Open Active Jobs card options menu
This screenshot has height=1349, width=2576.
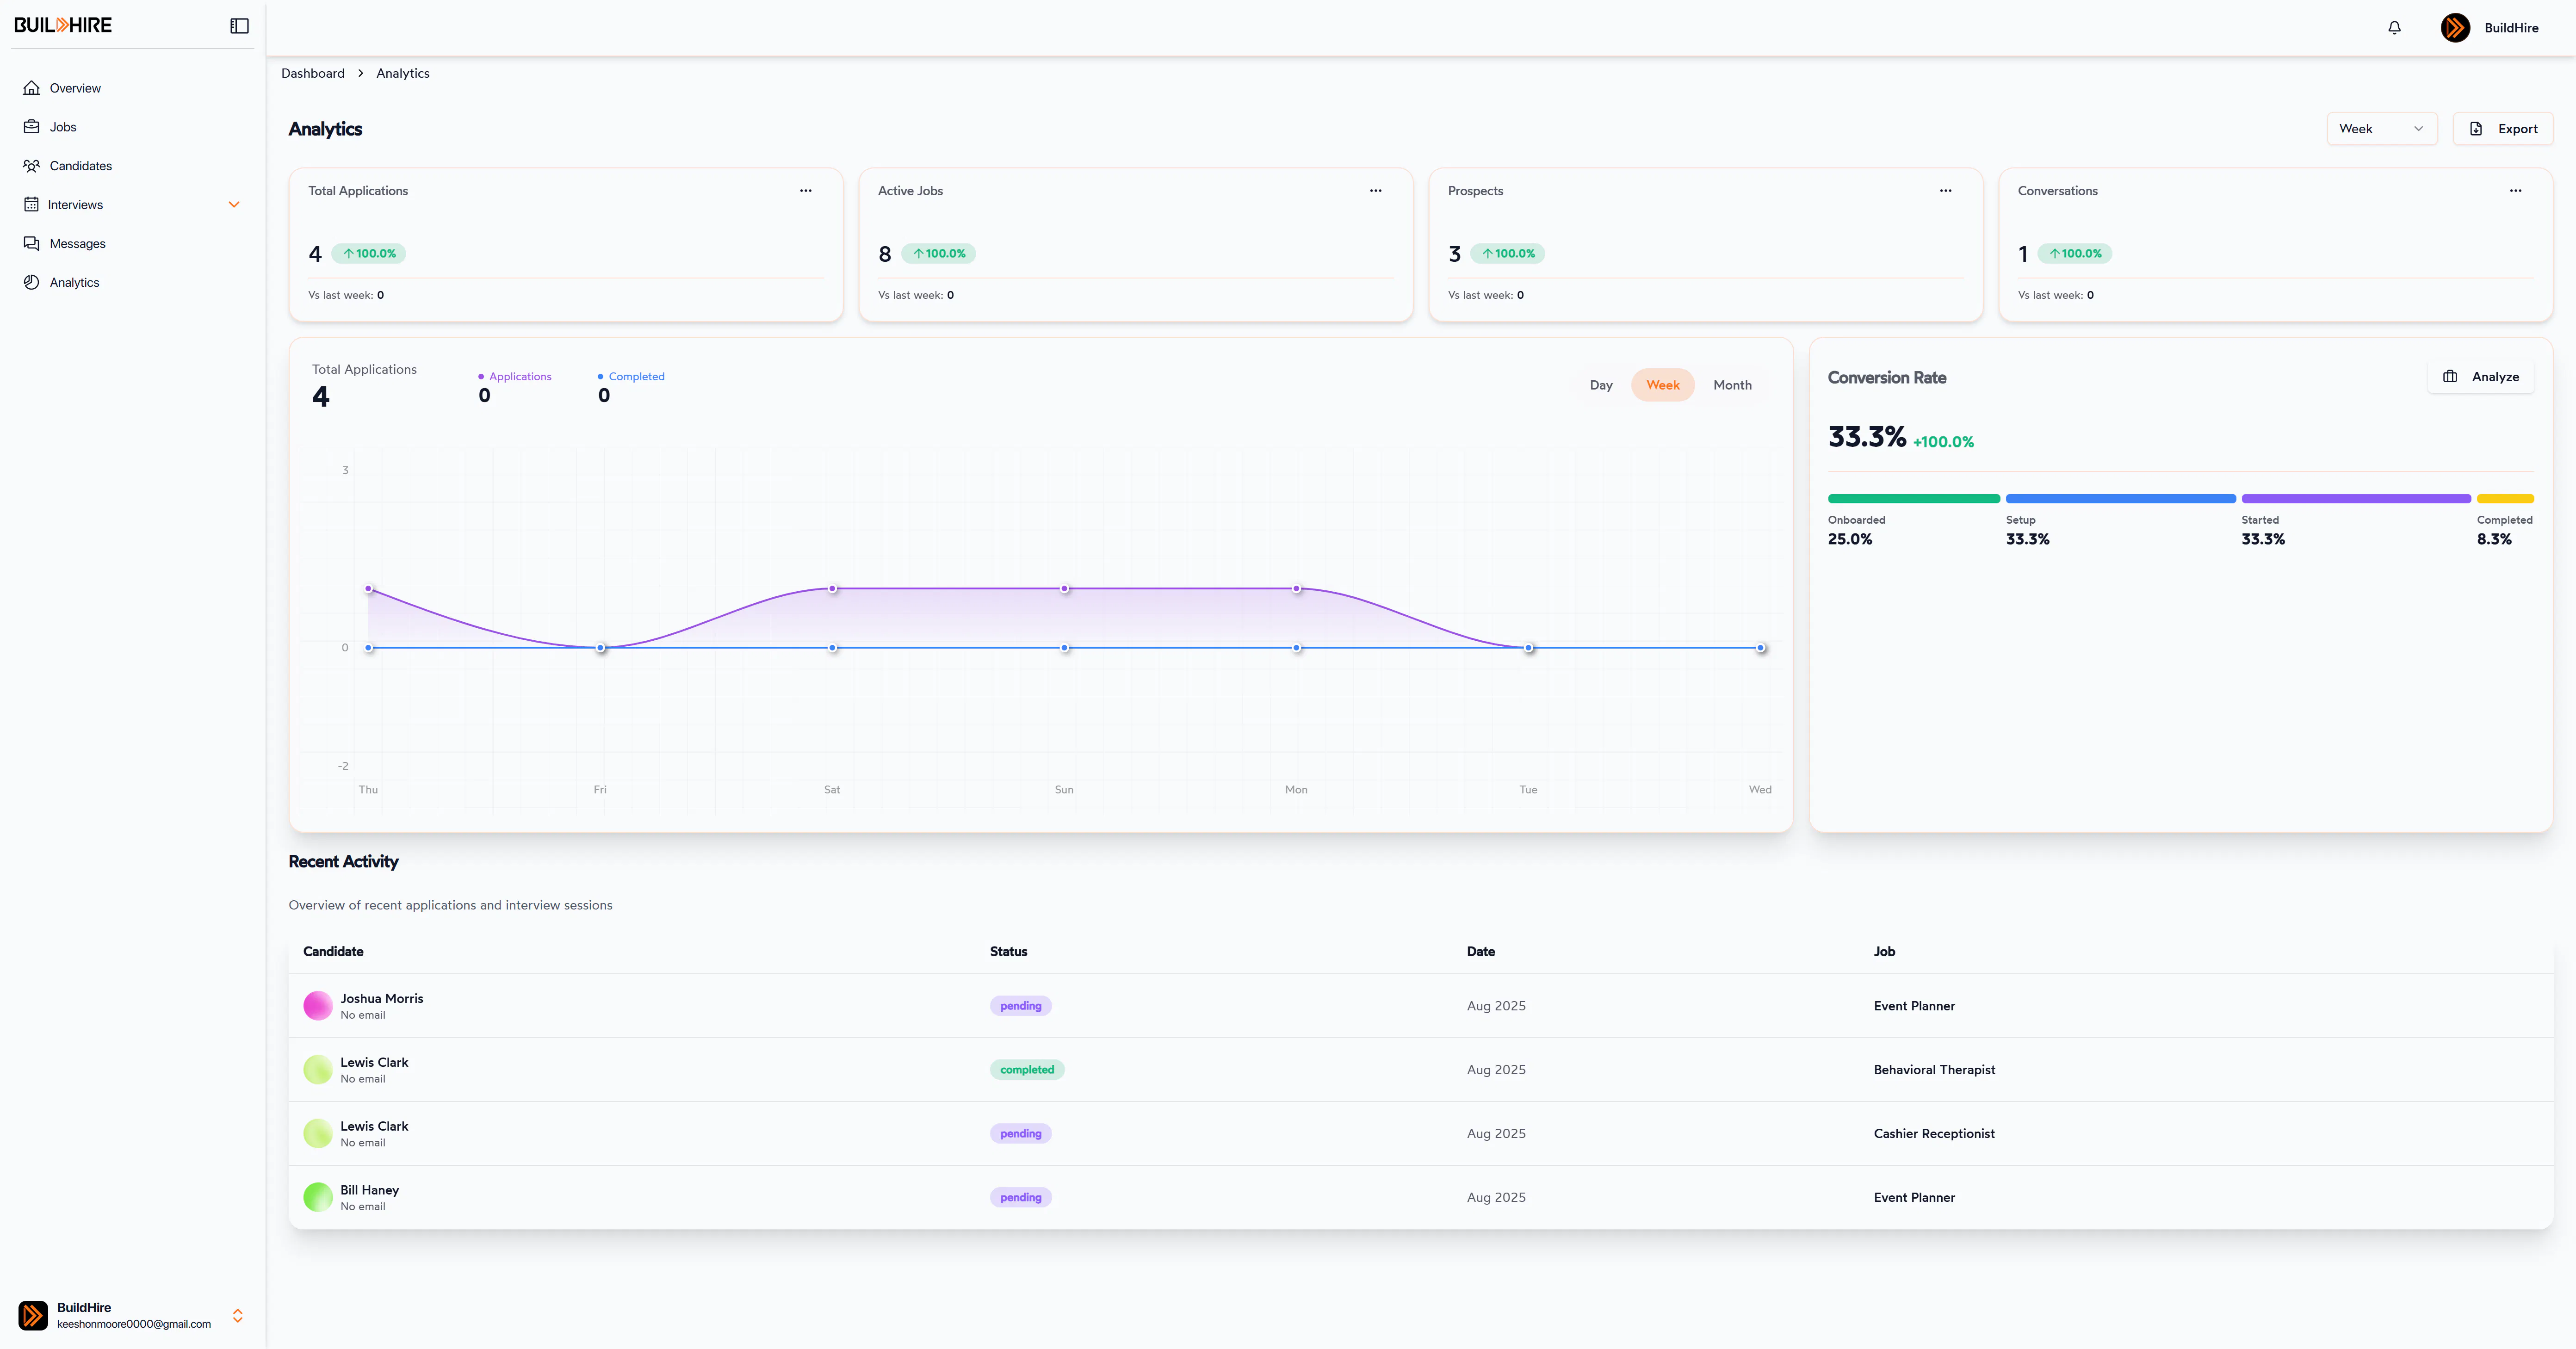click(x=1376, y=191)
